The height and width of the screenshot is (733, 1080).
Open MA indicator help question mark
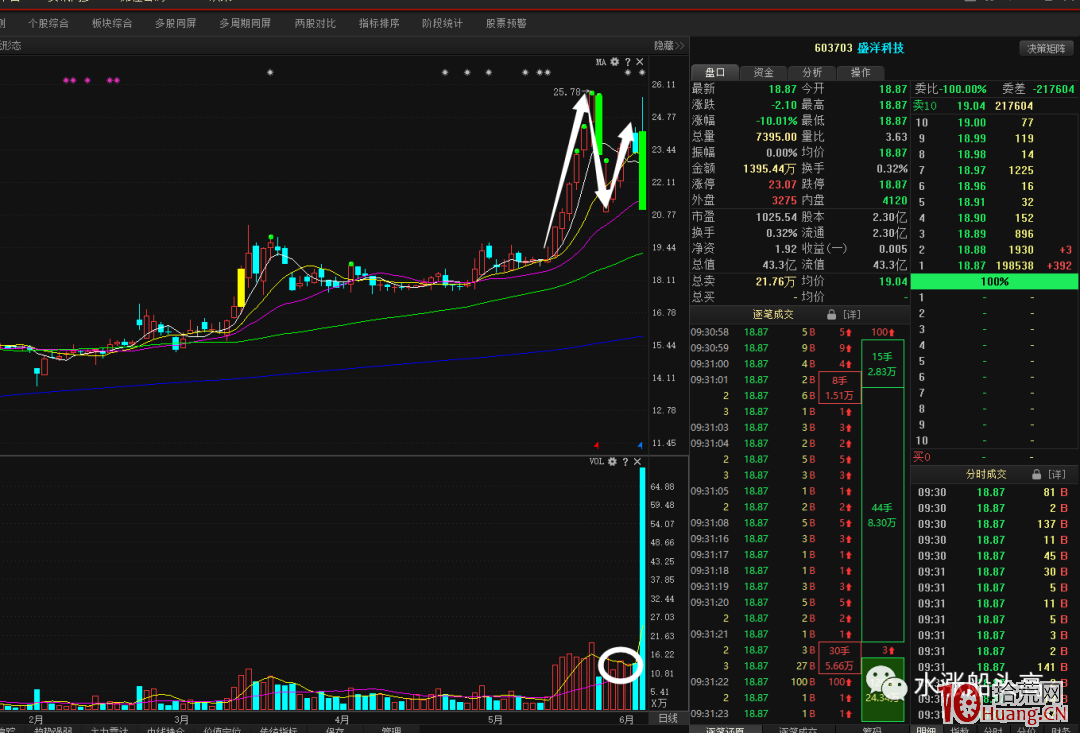click(x=627, y=62)
